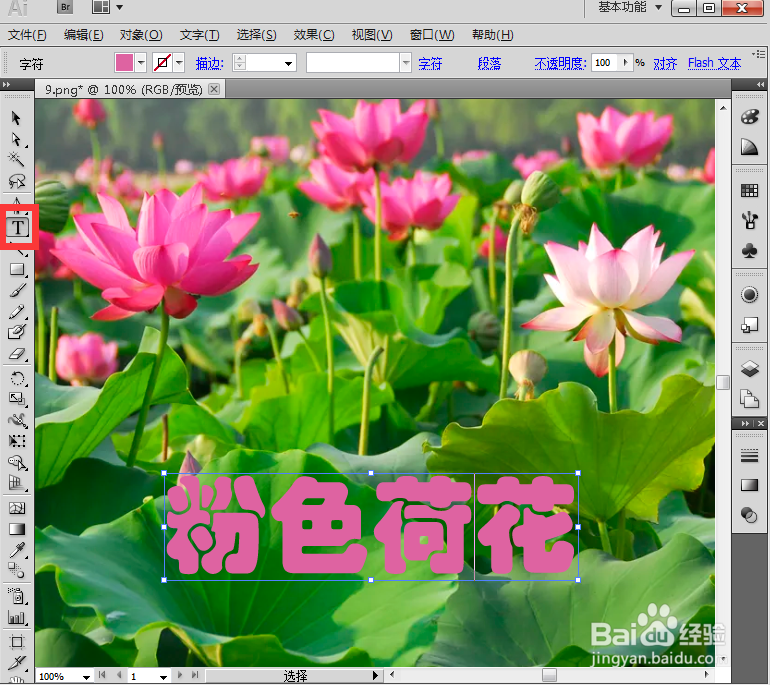770x685 pixels.
Task: Click the pink fill color swatch
Action: 124,63
